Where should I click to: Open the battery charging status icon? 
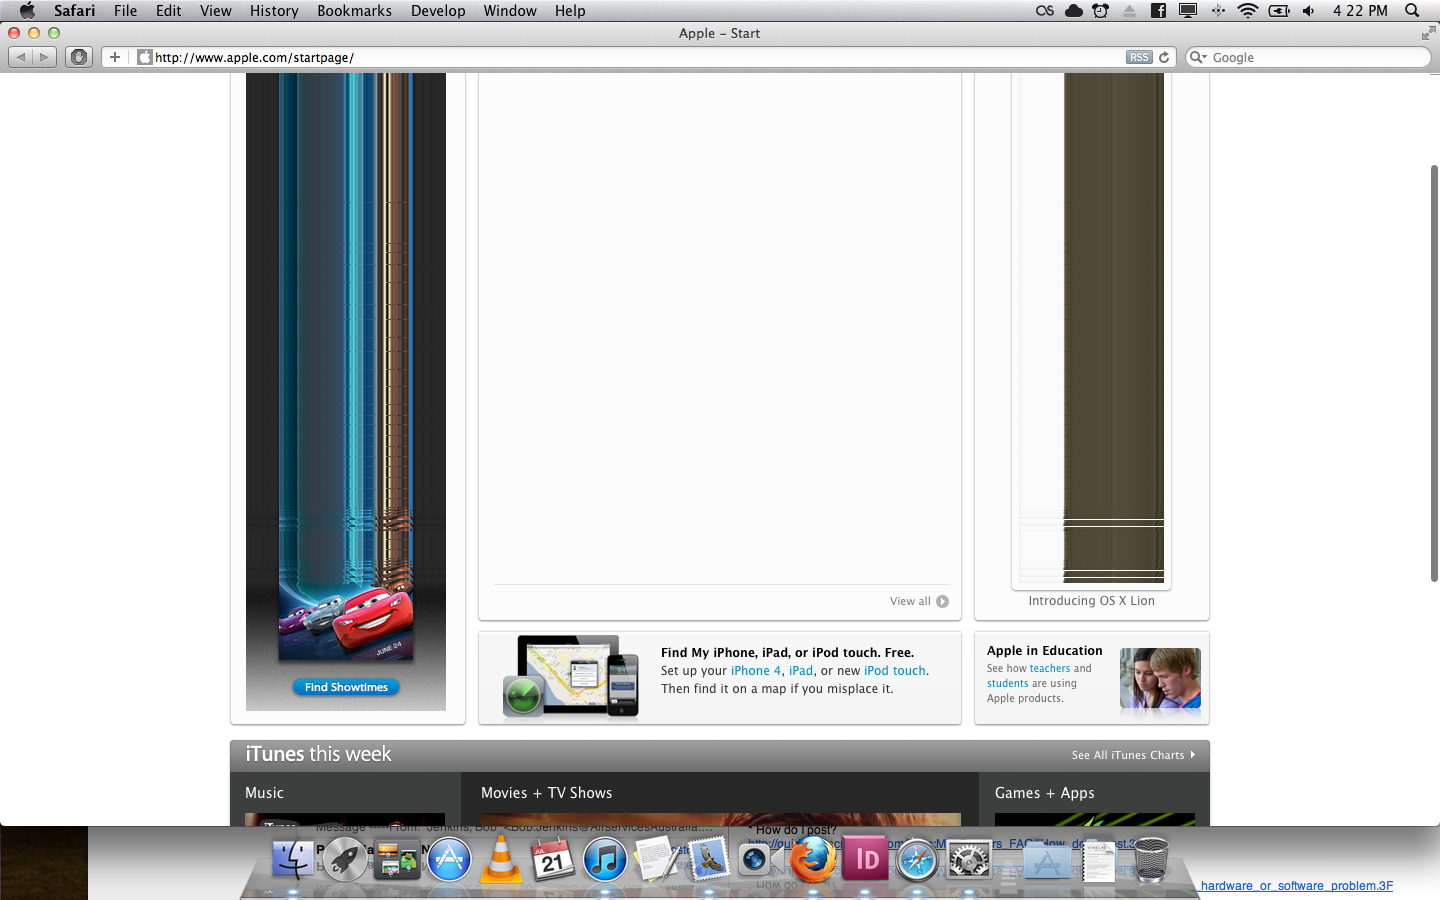pos(1279,10)
